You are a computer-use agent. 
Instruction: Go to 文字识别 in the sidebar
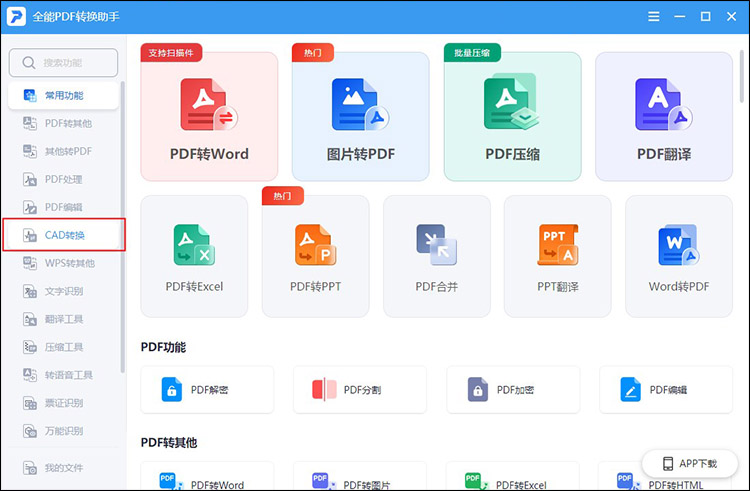pyautogui.click(x=64, y=291)
